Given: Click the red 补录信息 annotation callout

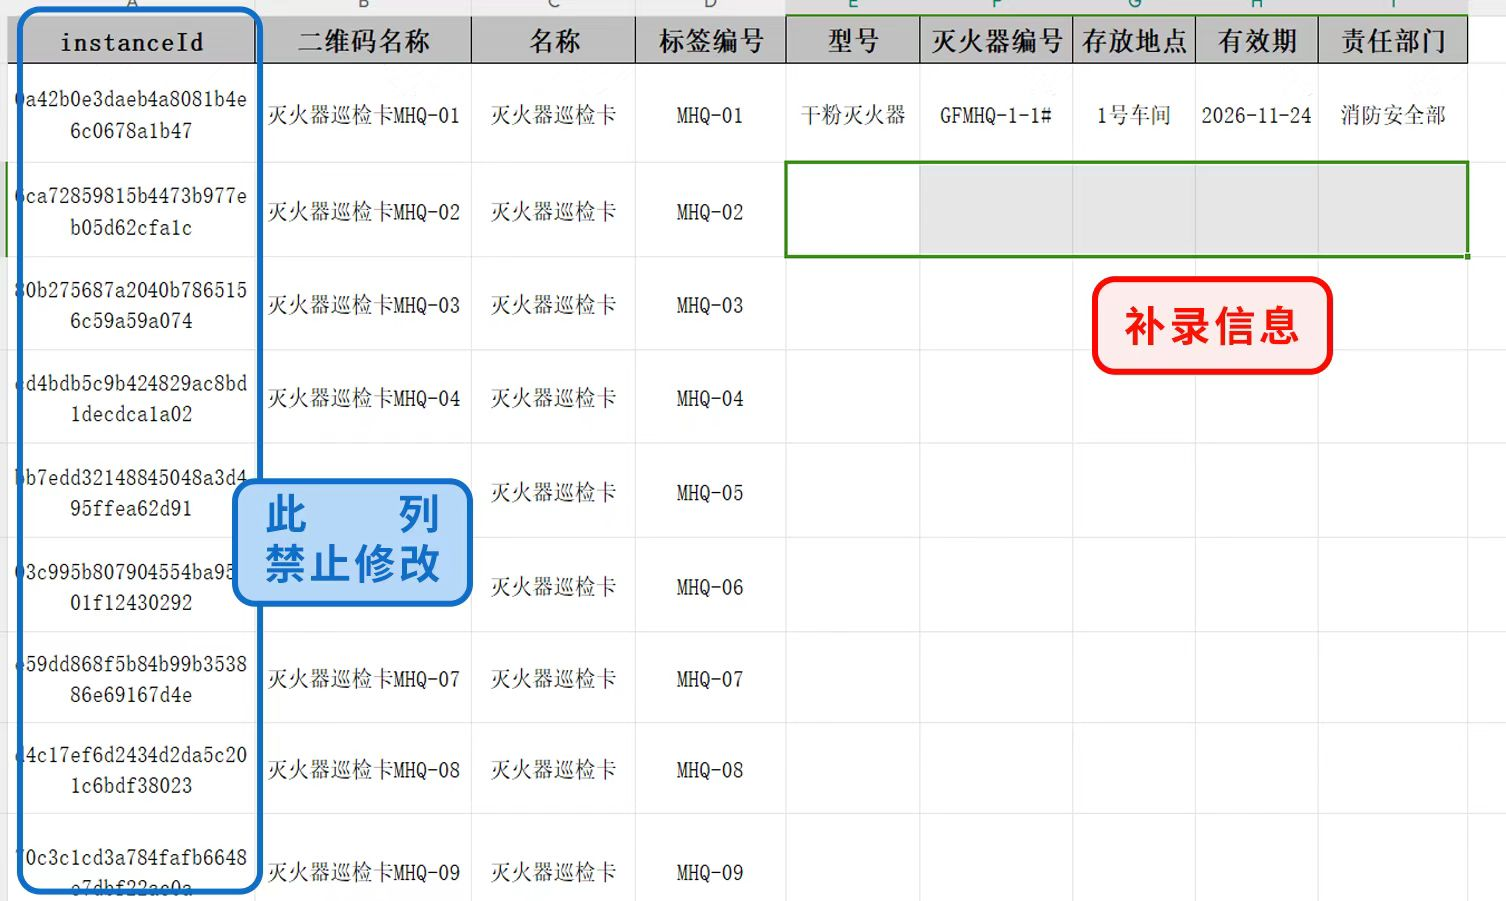Looking at the screenshot, I should pyautogui.click(x=1210, y=325).
